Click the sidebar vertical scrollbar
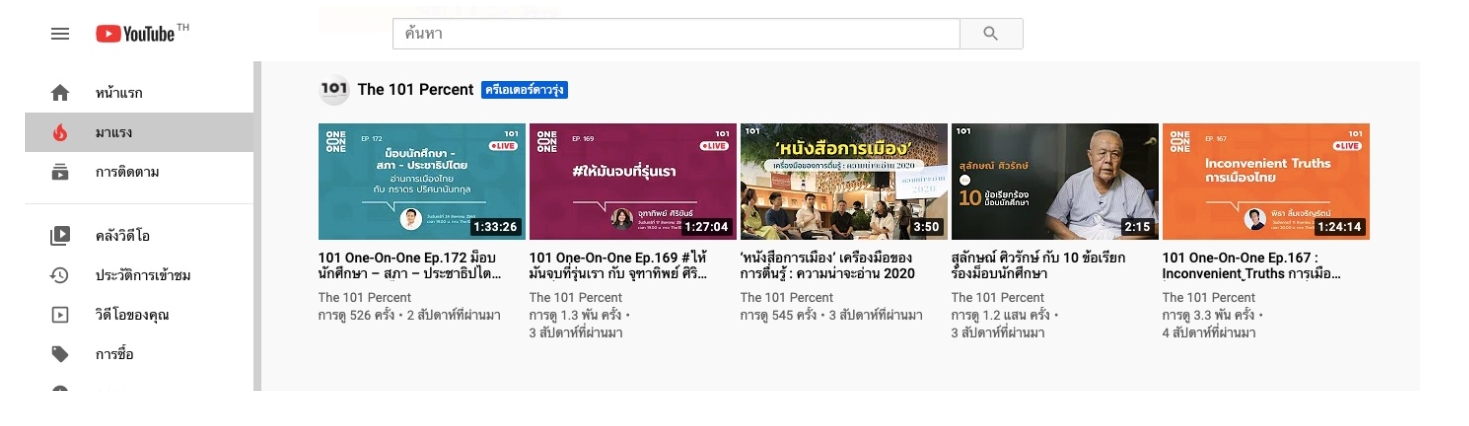Viewport: 1469px width, 426px height. (257, 225)
